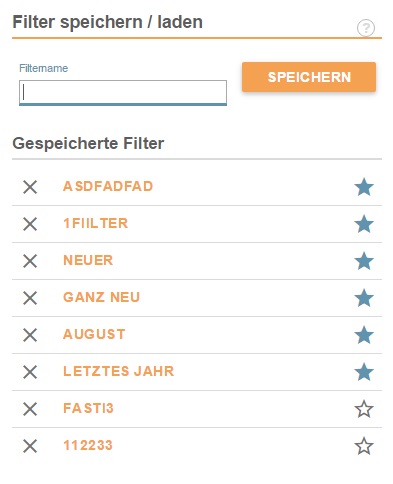Unfavorite the ASDFADFAD filter star
The height and width of the screenshot is (484, 393).
364,187
